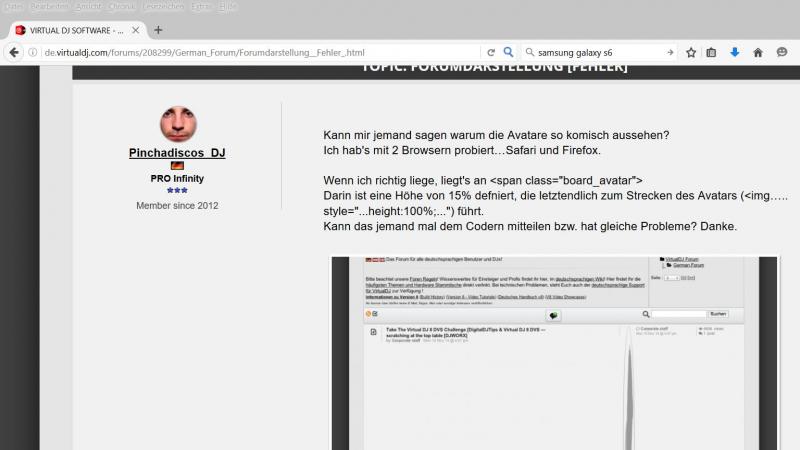This screenshot has height=450, width=800.
Task: Click the line 'style="...height:100%;...") führt.'
Action: tap(403, 211)
